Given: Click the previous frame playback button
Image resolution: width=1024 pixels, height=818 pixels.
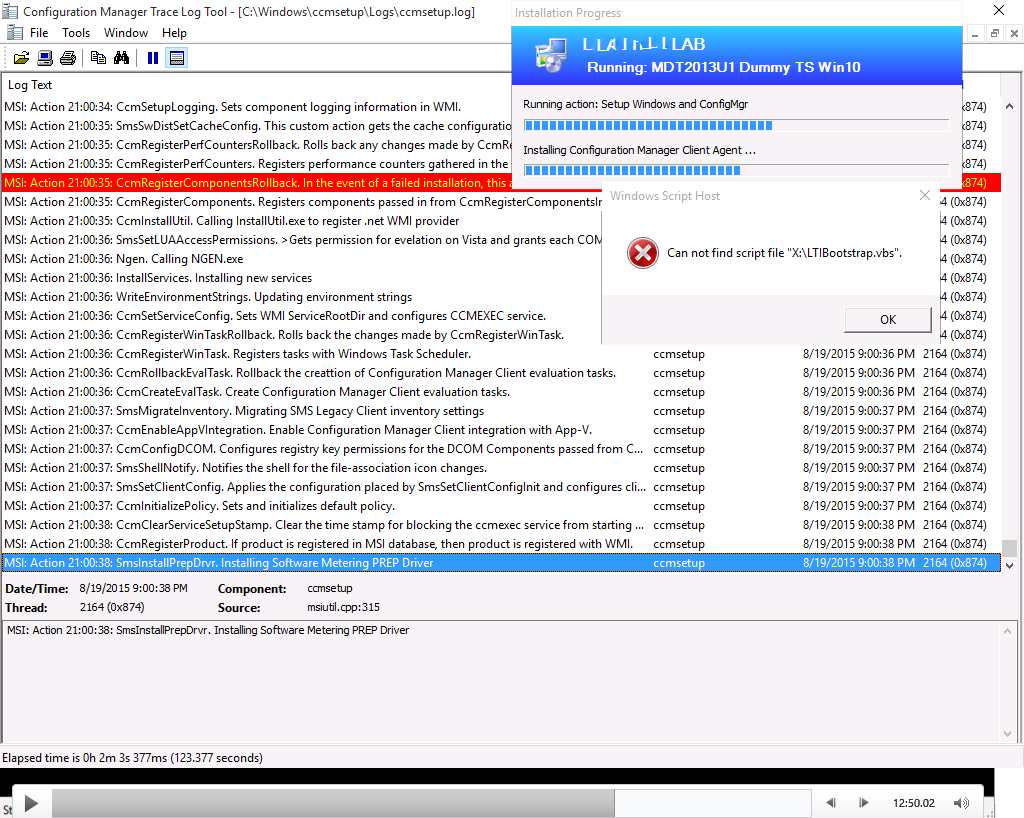Looking at the screenshot, I should 831,803.
